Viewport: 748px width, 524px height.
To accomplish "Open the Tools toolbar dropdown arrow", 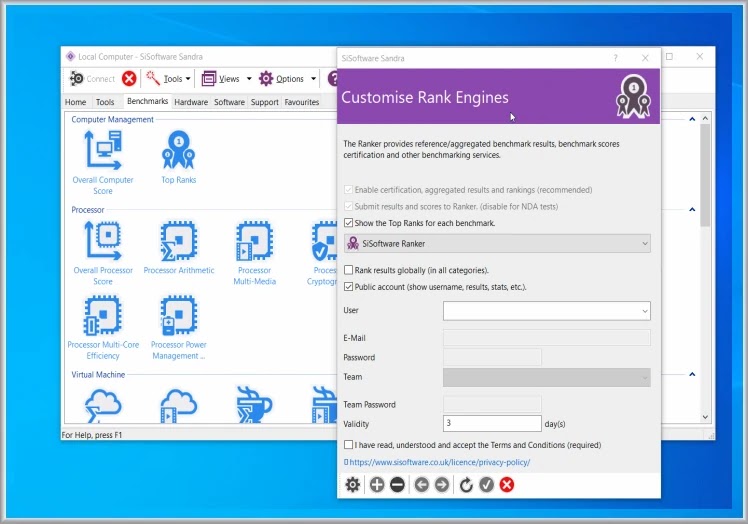I will pos(188,78).
